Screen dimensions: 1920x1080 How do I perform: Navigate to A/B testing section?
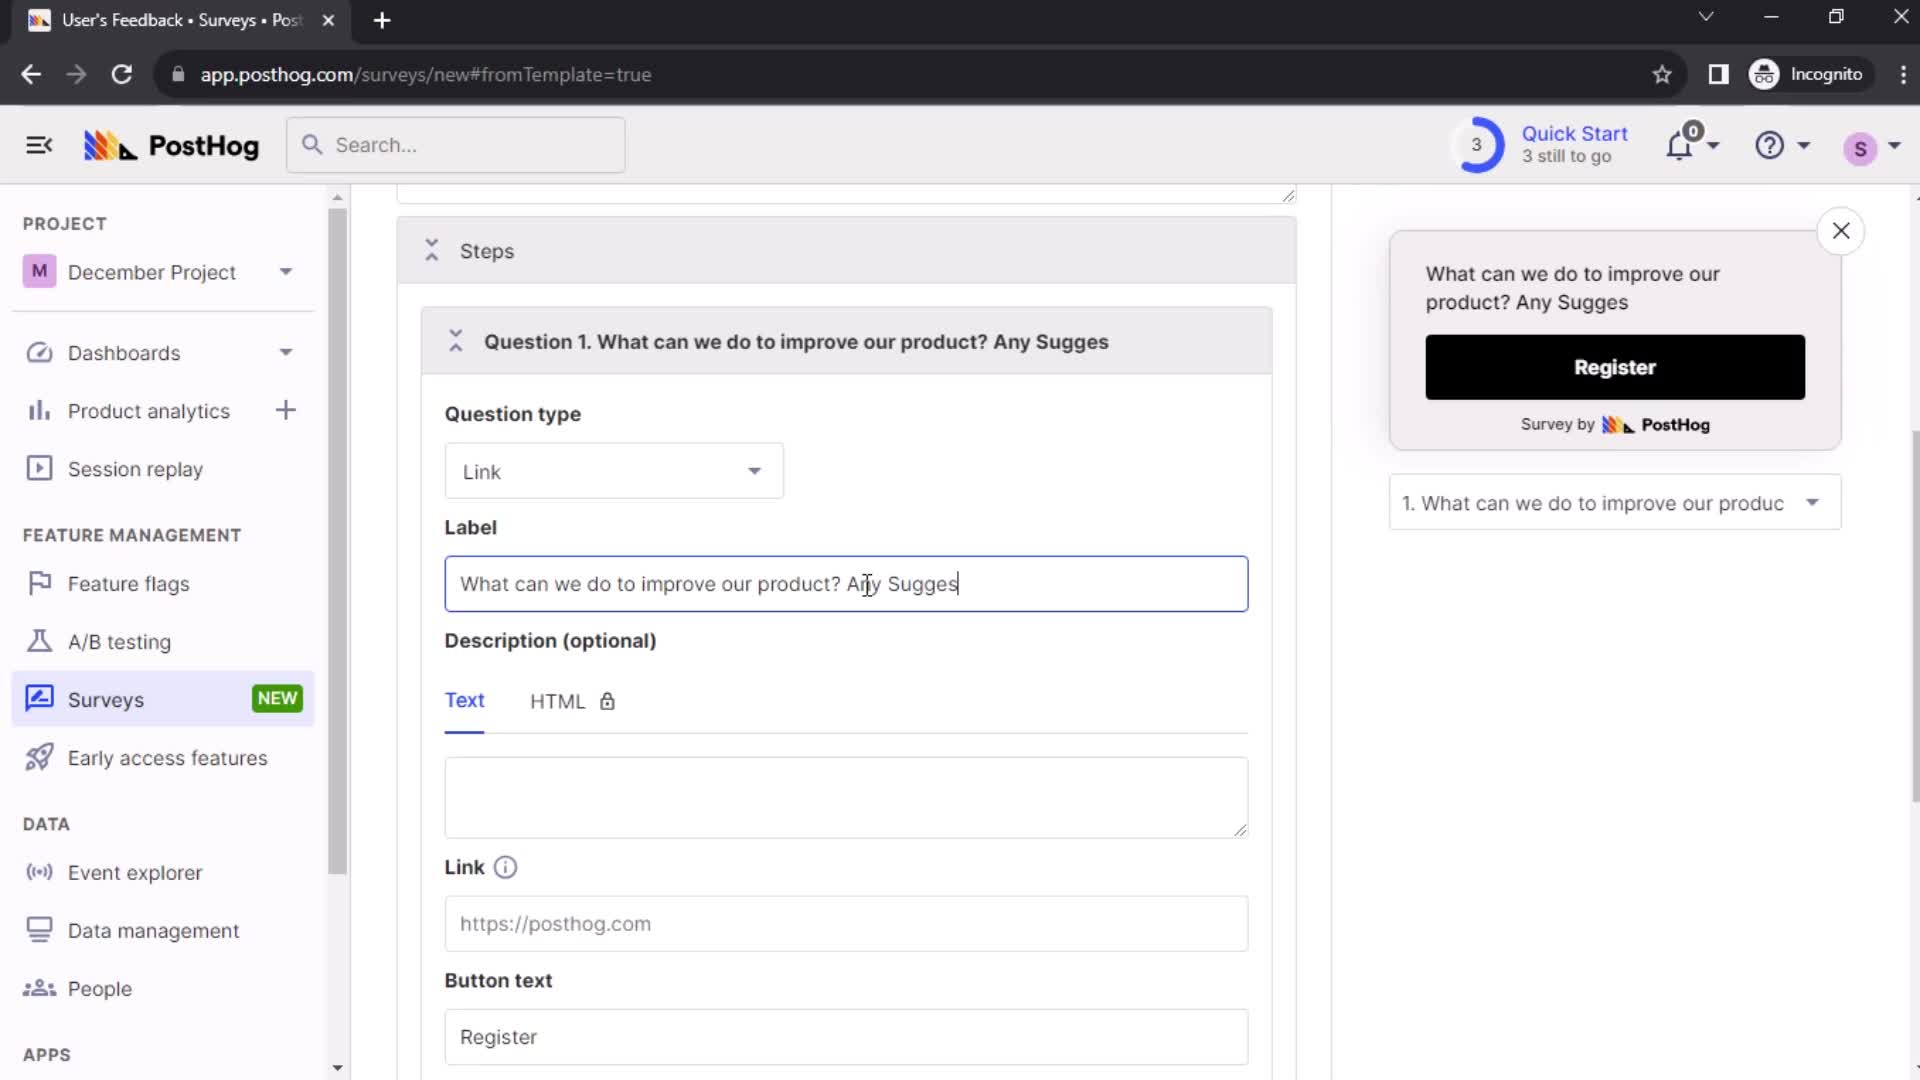(119, 641)
